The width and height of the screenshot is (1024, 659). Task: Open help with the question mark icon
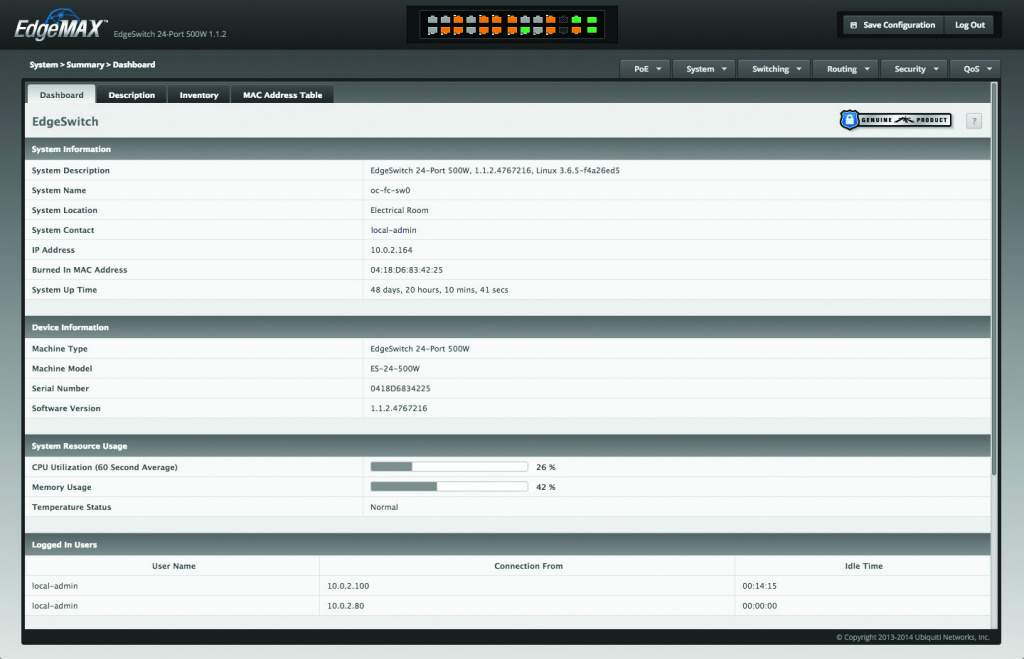pos(974,121)
